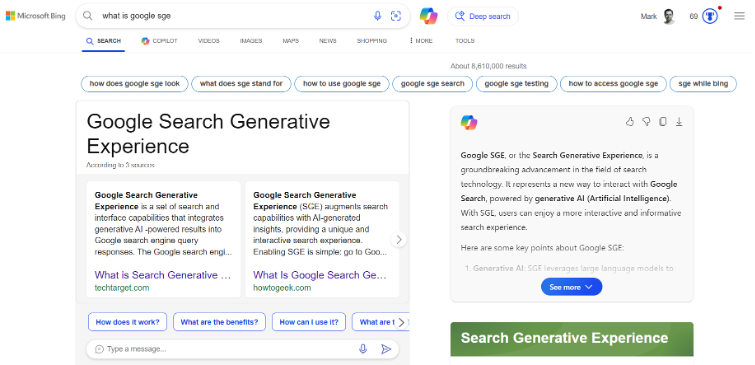The image size is (755, 365).
Task: Click 'How does it work?' follow-up chip
Action: (128, 322)
